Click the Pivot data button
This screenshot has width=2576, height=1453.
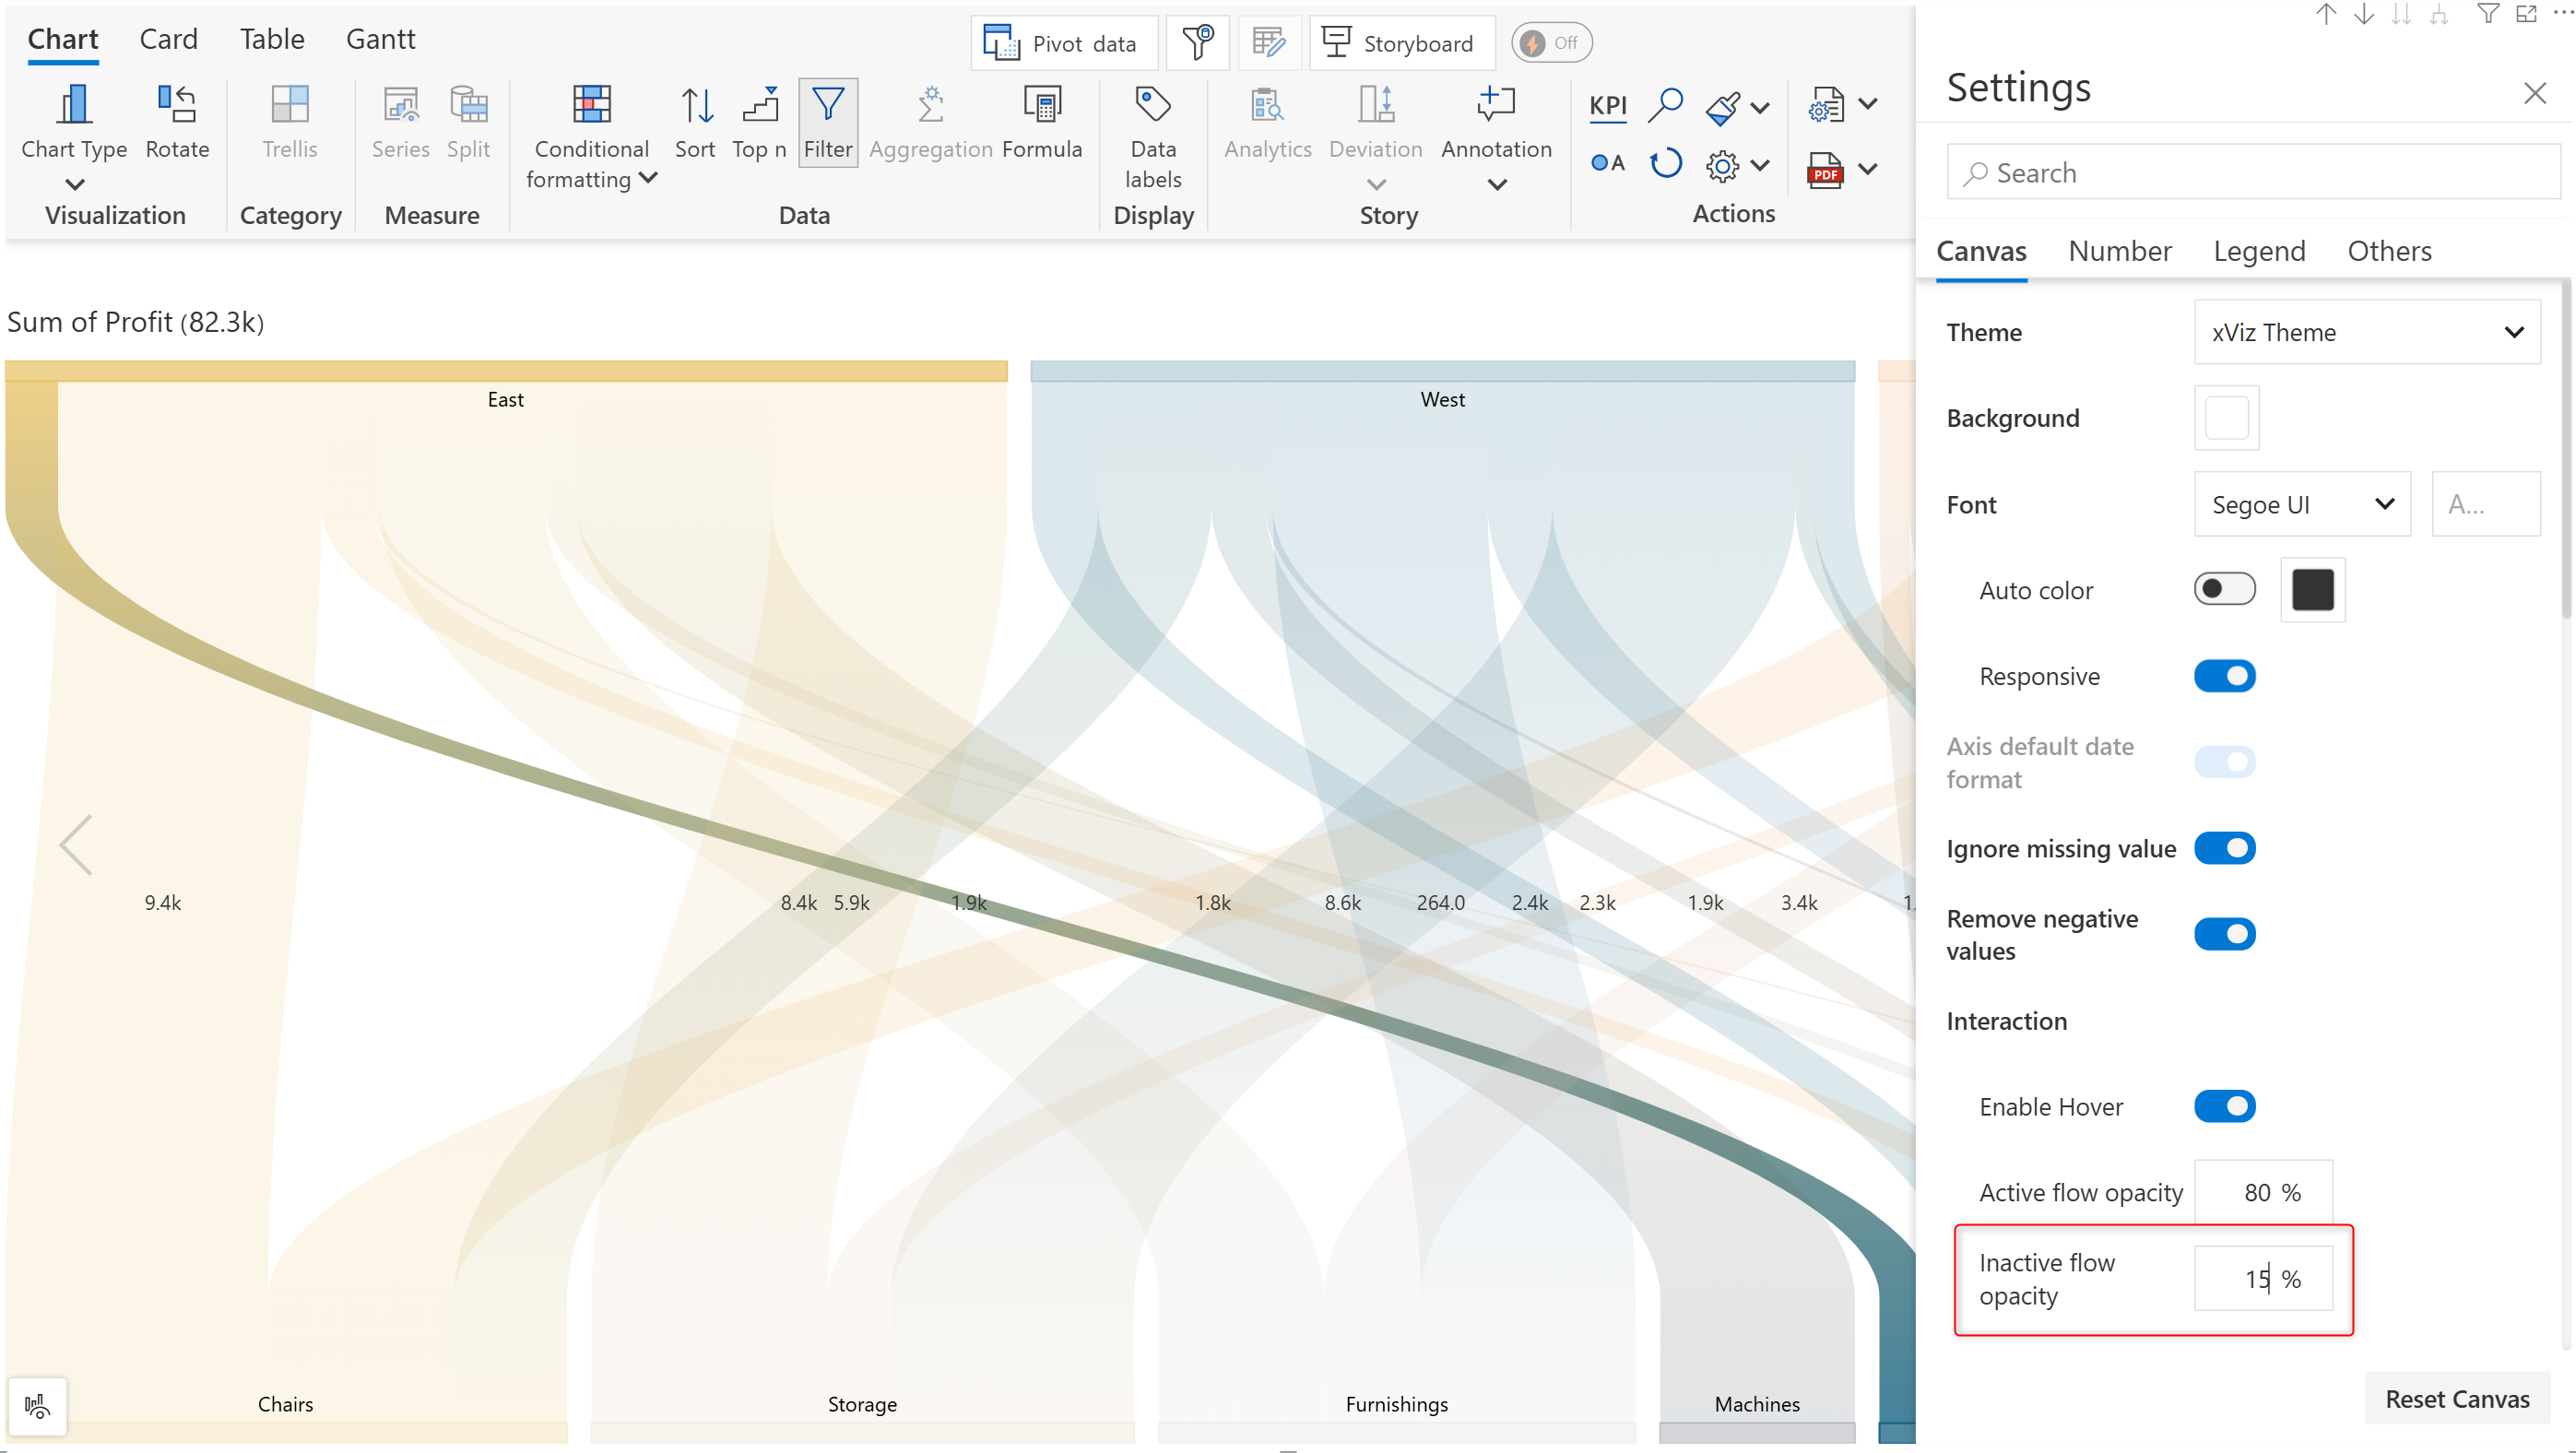point(1063,43)
